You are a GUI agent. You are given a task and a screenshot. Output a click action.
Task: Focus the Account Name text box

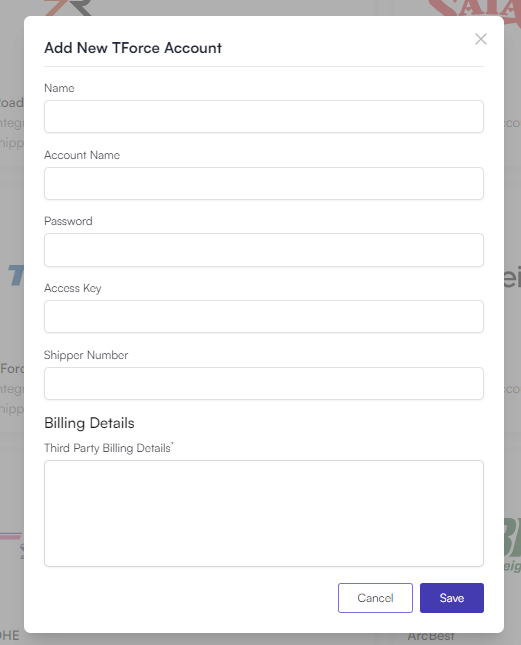pos(264,183)
